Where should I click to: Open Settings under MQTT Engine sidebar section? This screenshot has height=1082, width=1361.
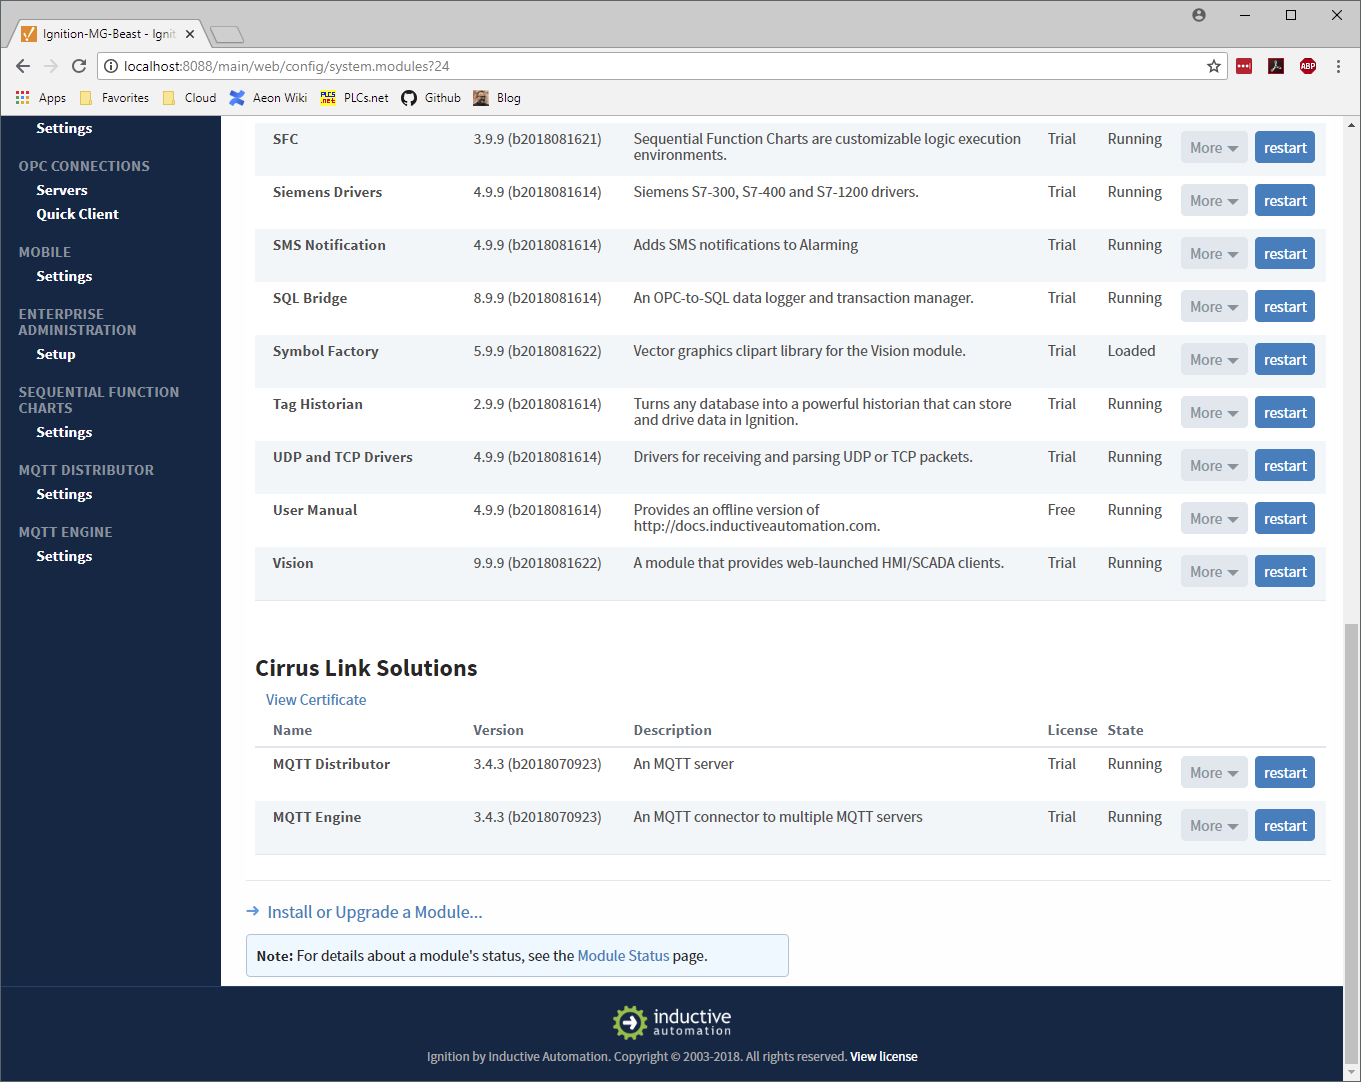tap(64, 556)
